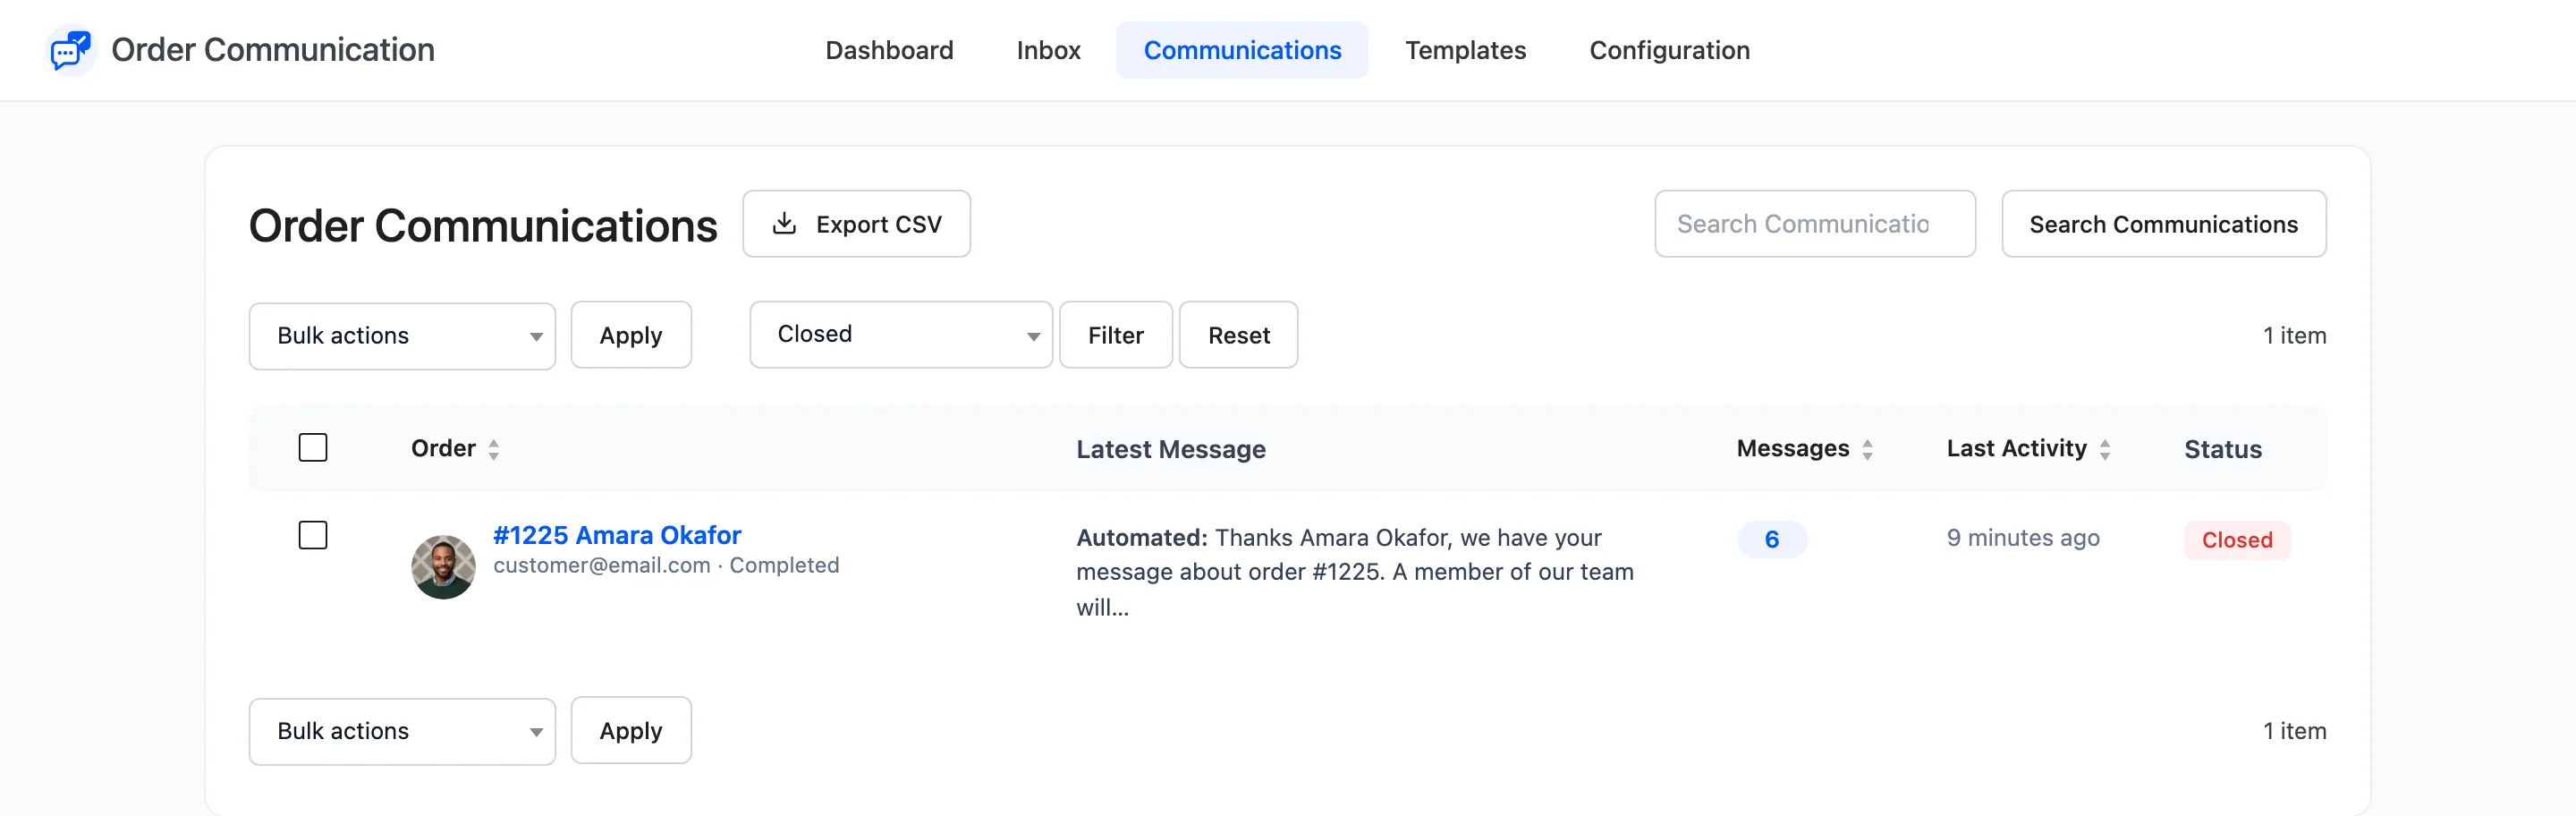
Task: Click the Export CSV button
Action: tap(856, 224)
